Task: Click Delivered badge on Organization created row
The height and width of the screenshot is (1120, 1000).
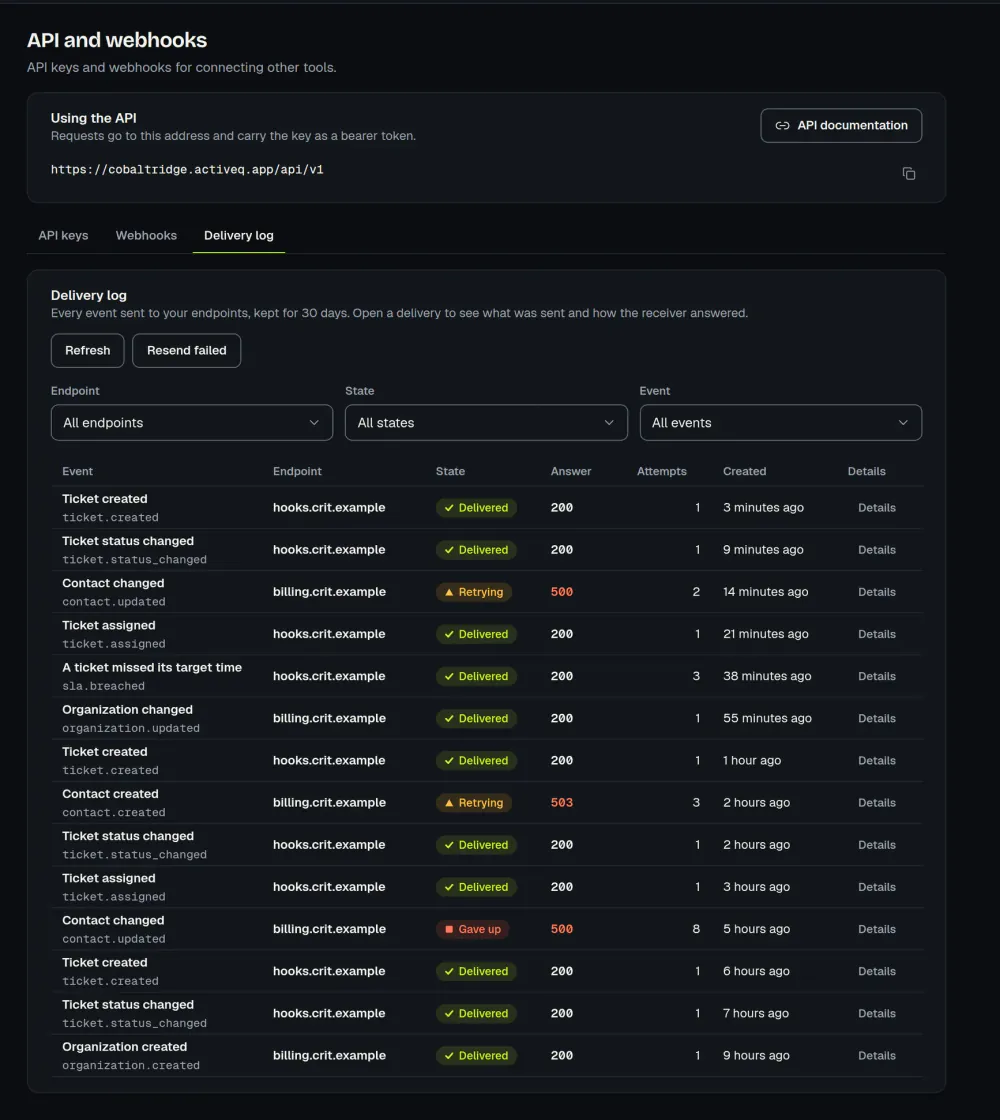Action: 476,1056
